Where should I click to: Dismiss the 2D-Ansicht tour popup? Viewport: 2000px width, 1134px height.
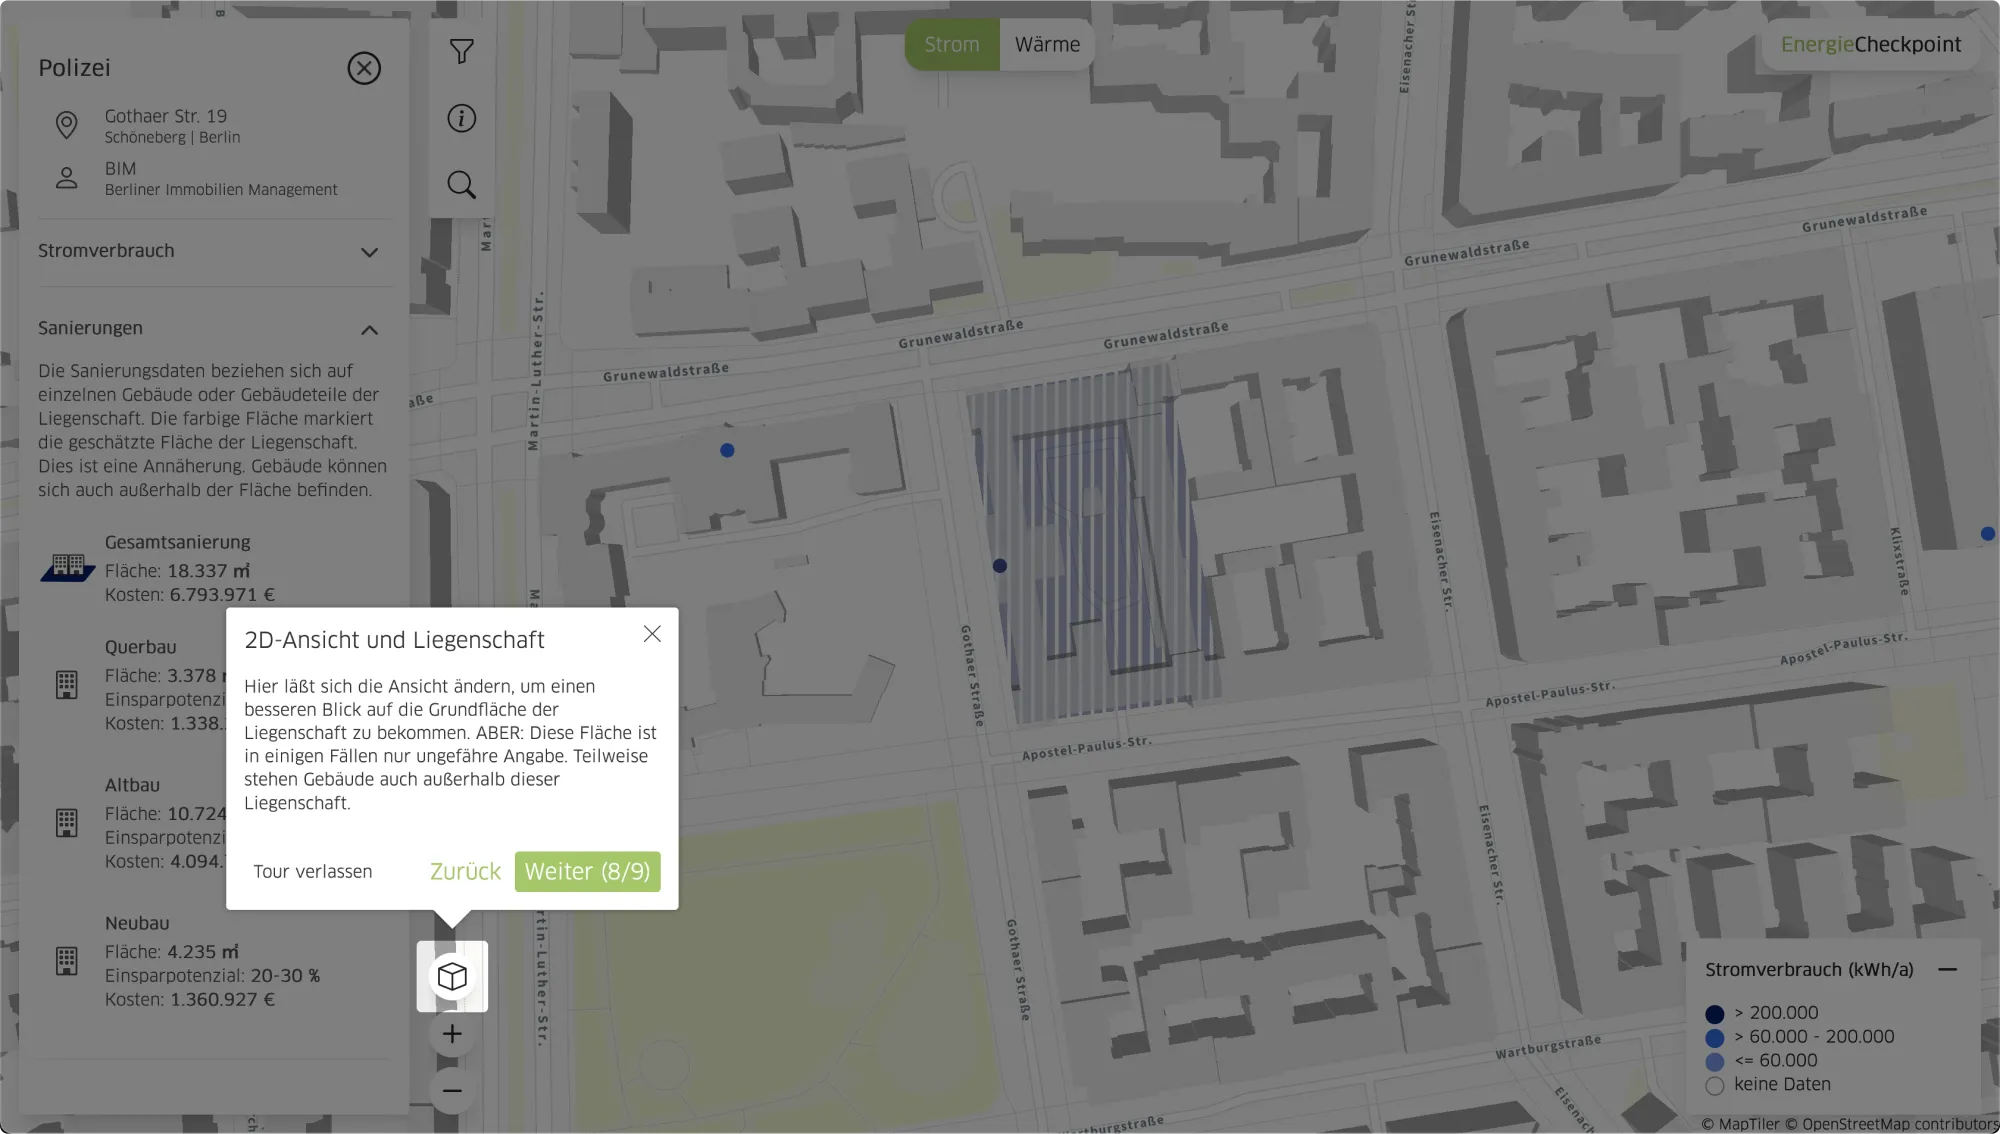[652, 634]
